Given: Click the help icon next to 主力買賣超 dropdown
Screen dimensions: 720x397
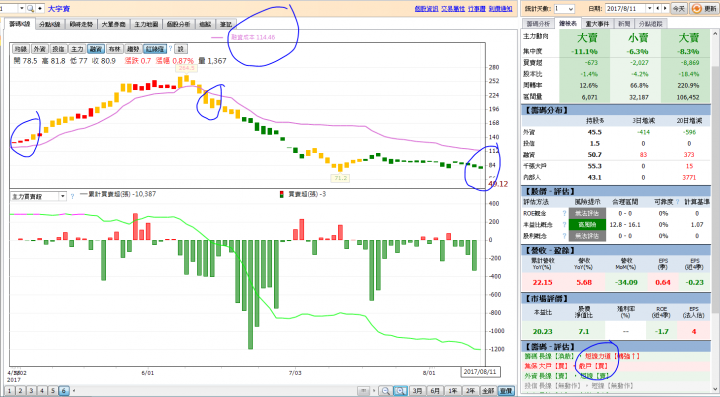Looking at the screenshot, I should coord(73,196).
